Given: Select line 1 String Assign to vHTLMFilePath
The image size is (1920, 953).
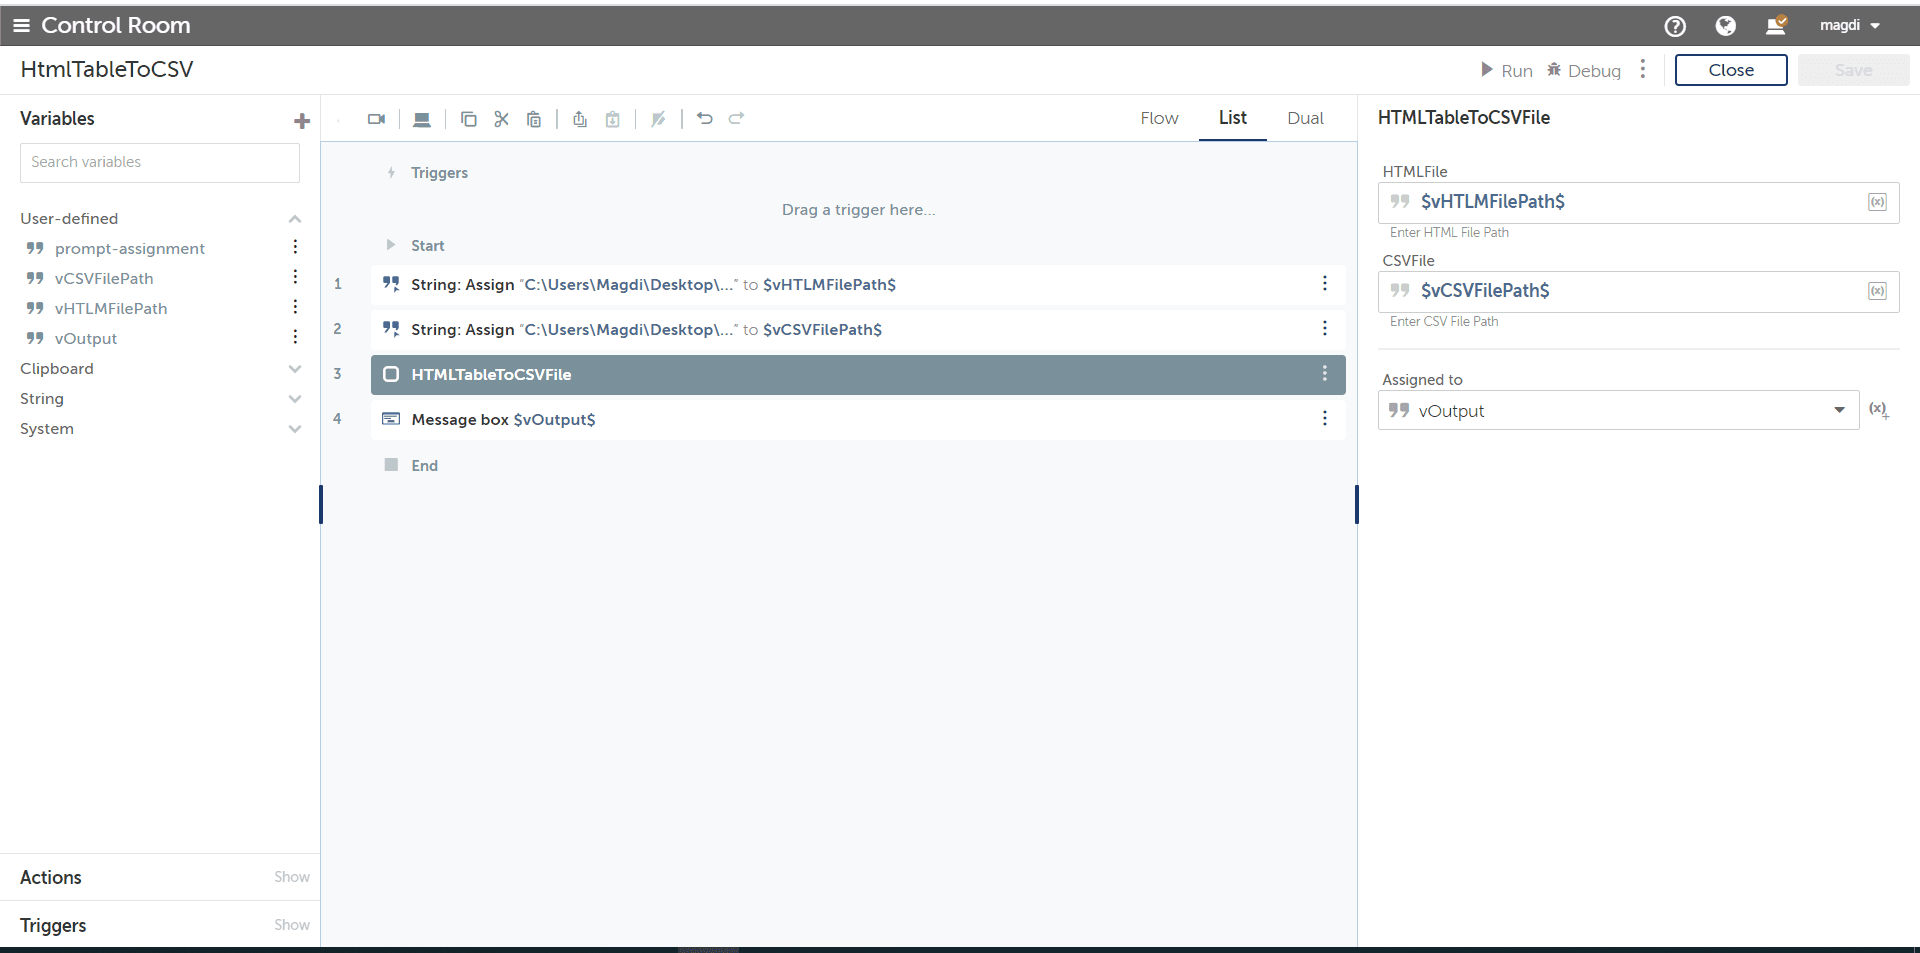Looking at the screenshot, I should (x=858, y=285).
